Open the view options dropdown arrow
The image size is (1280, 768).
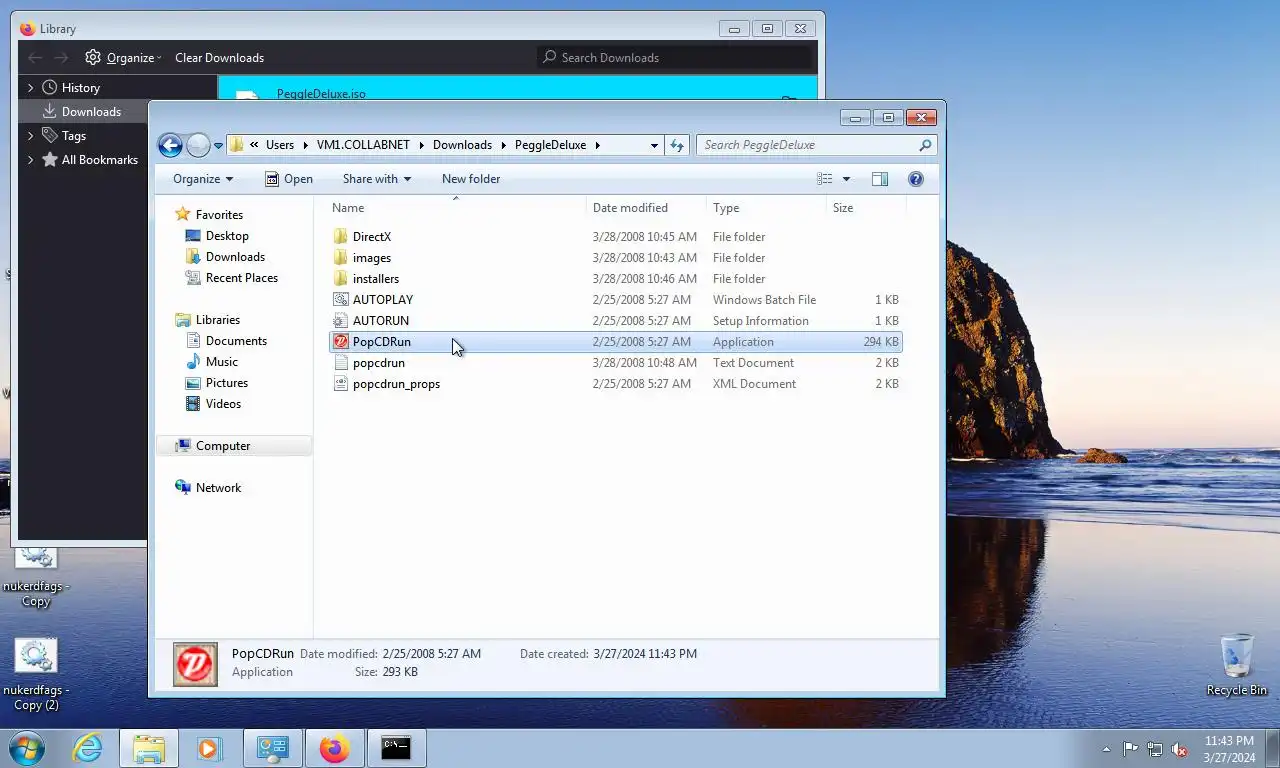click(x=846, y=179)
